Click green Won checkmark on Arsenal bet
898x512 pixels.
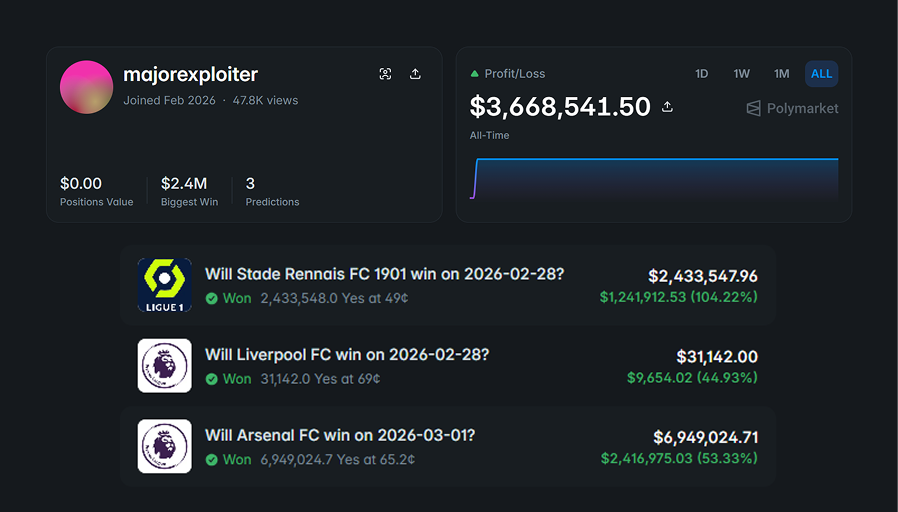click(211, 460)
